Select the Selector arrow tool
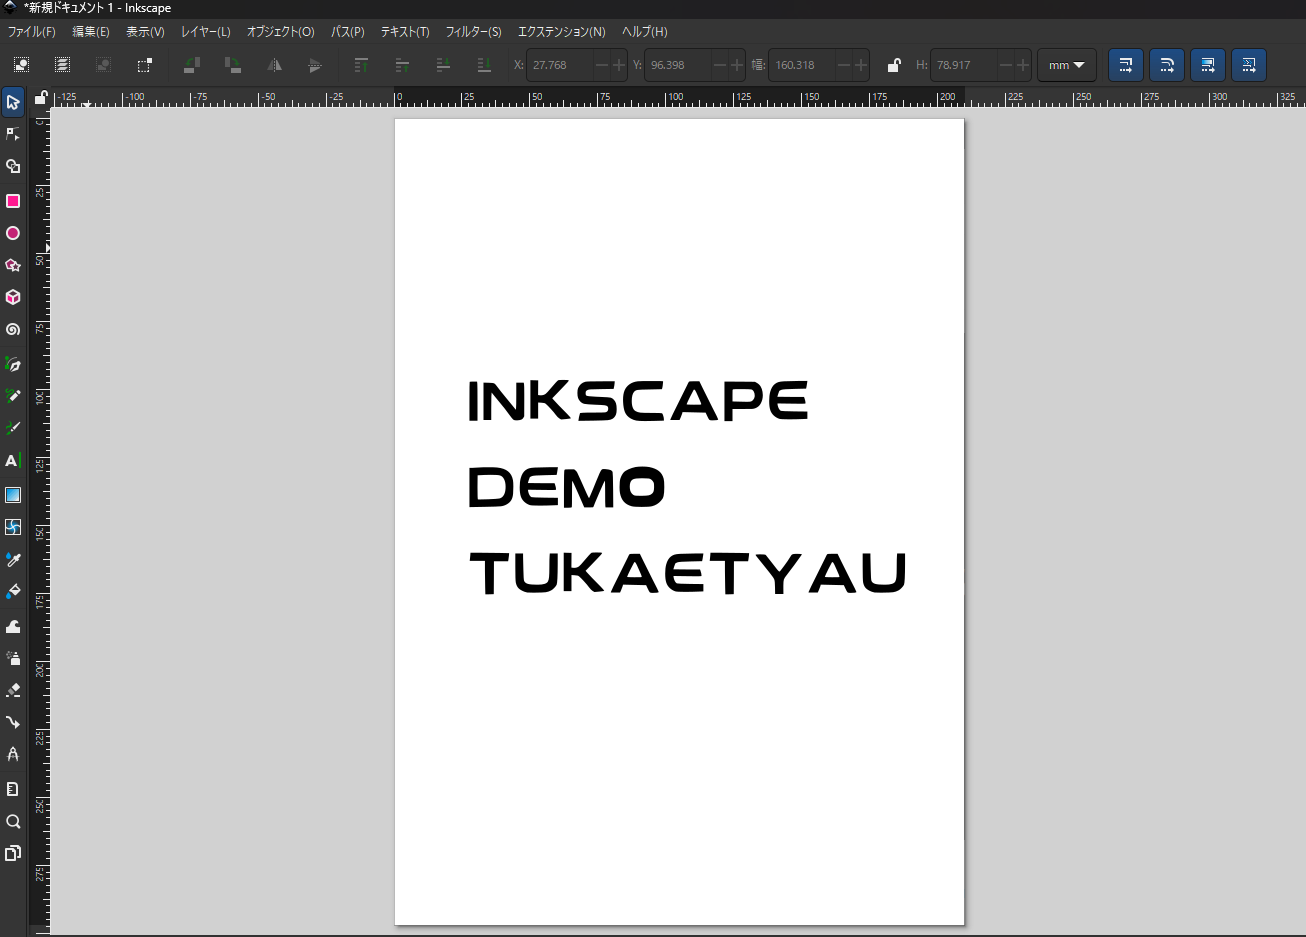This screenshot has width=1306, height=937. (x=13, y=102)
